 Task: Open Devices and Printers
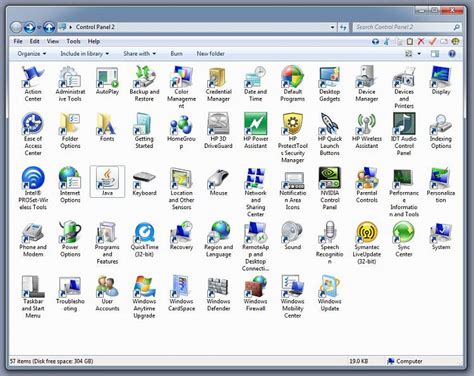pyautogui.click(x=404, y=87)
